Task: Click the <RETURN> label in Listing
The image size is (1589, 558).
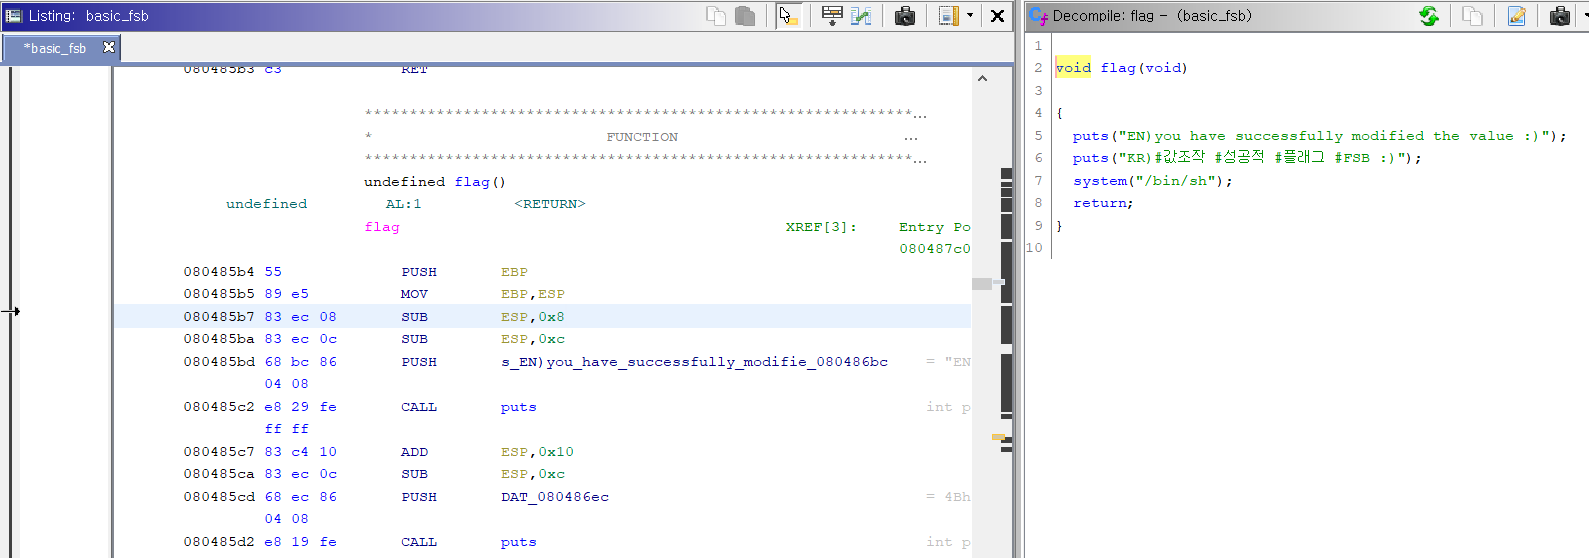Action: tap(550, 204)
